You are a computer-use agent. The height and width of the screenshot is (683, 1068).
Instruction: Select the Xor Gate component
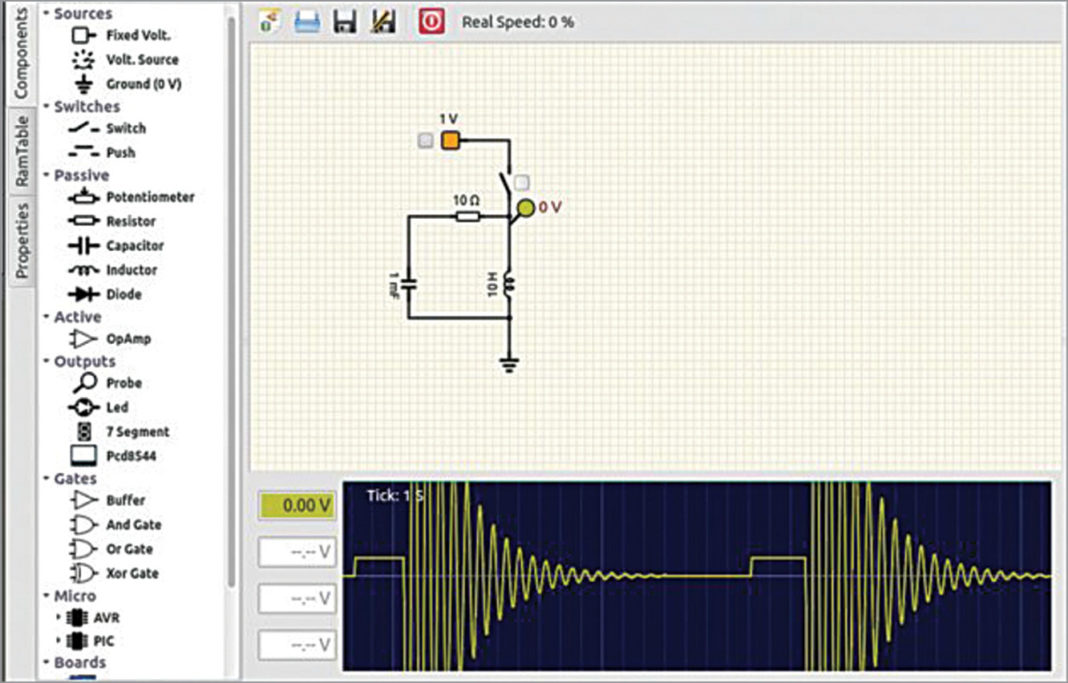pyautogui.click(x=132, y=574)
